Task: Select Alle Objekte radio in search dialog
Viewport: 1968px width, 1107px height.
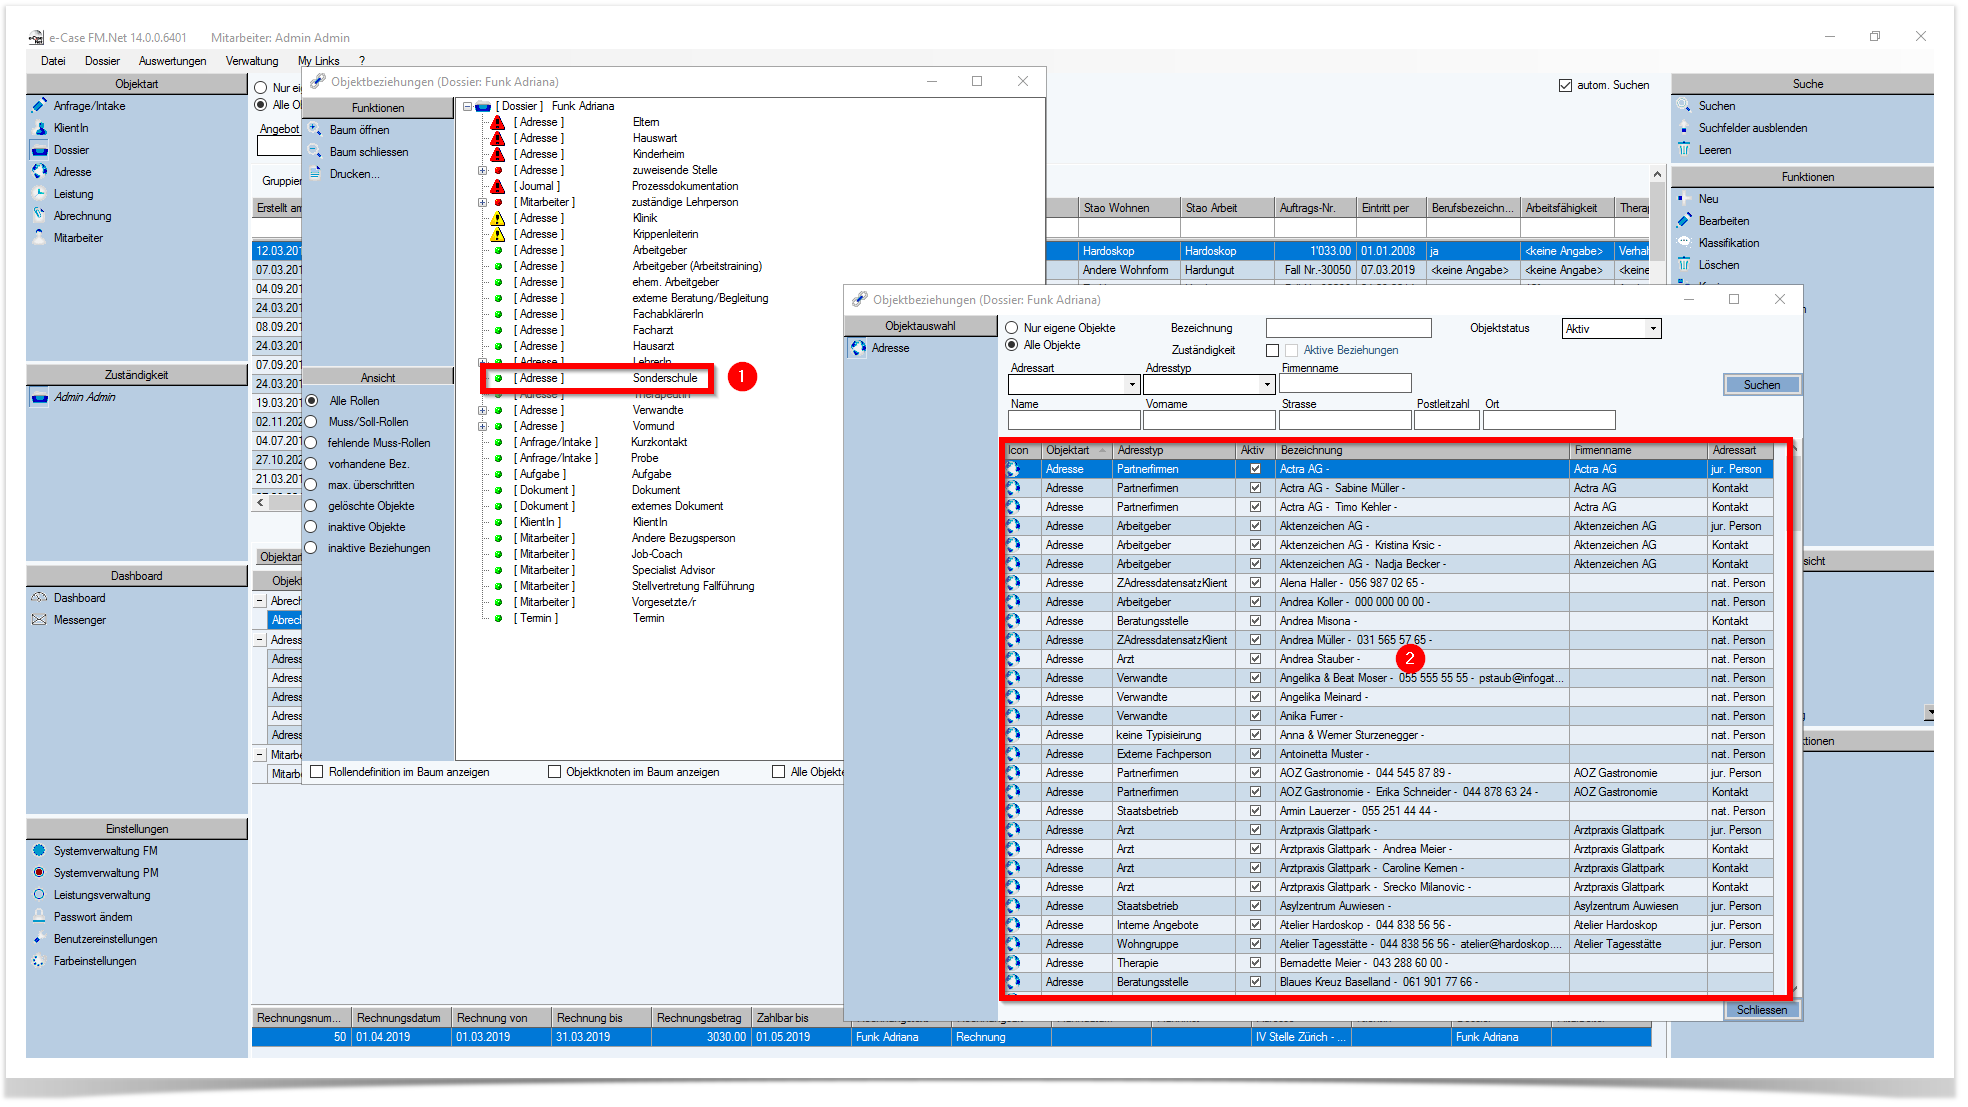Action: [x=1011, y=345]
